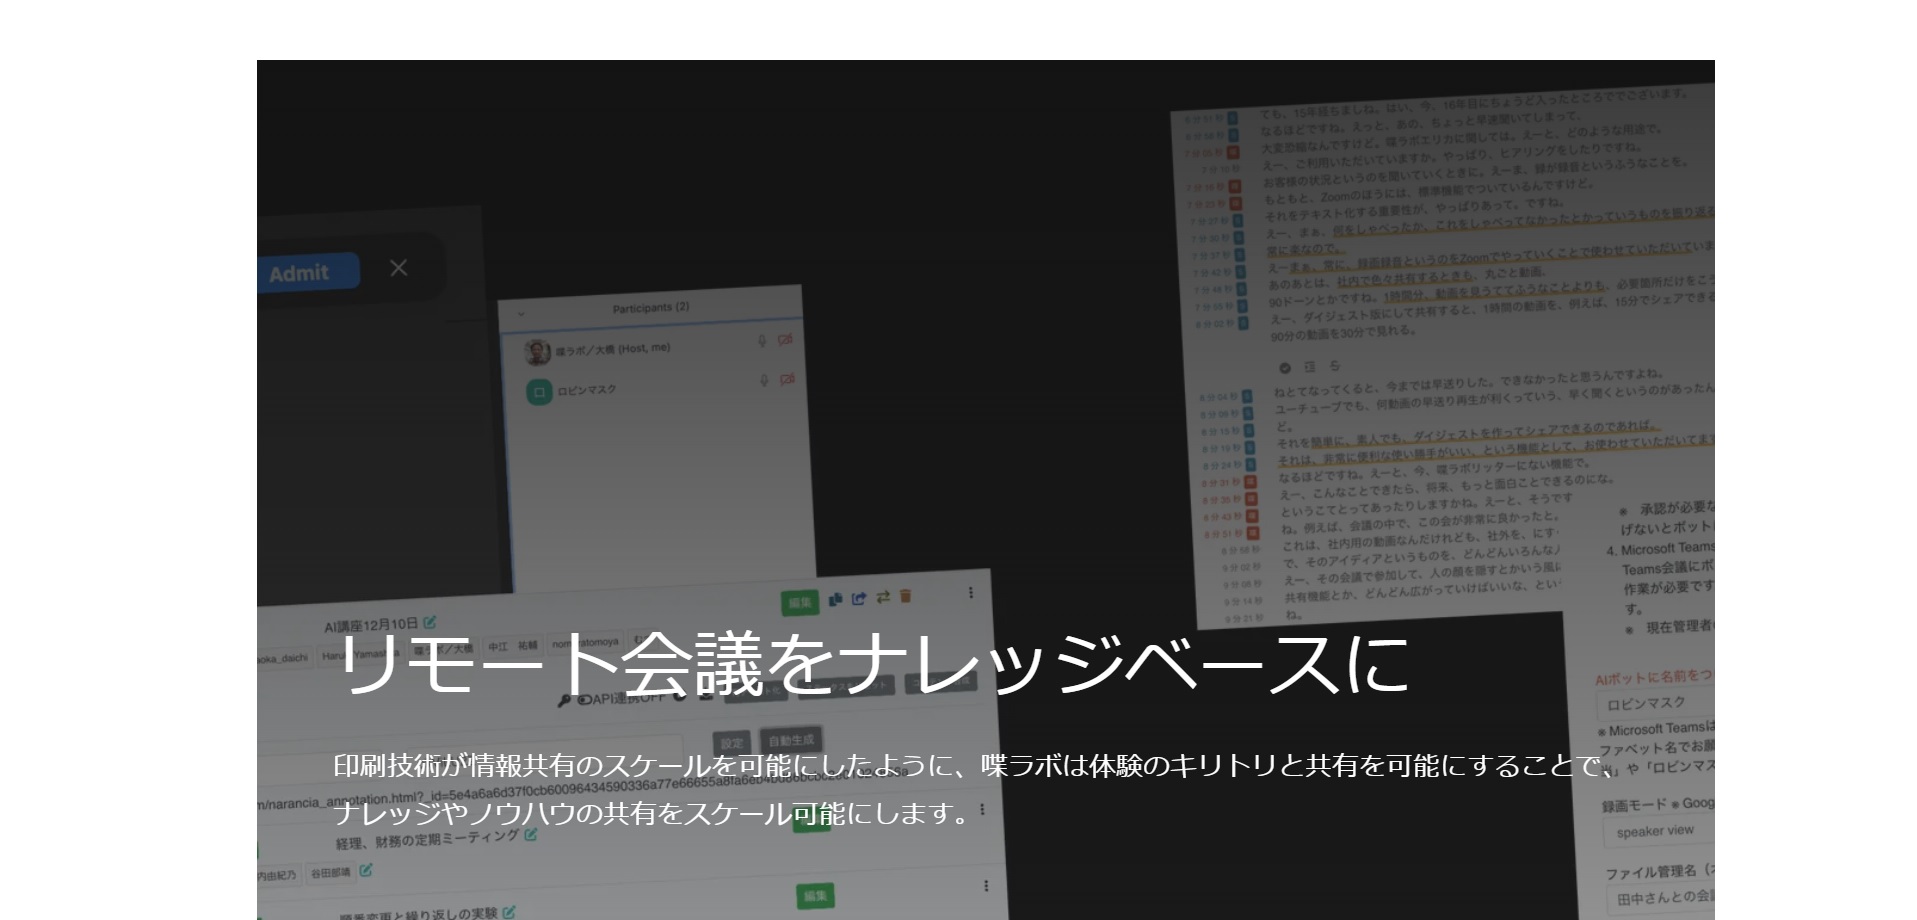
Task: Click the green 編集 button beside the copy icon
Action: tap(800, 602)
